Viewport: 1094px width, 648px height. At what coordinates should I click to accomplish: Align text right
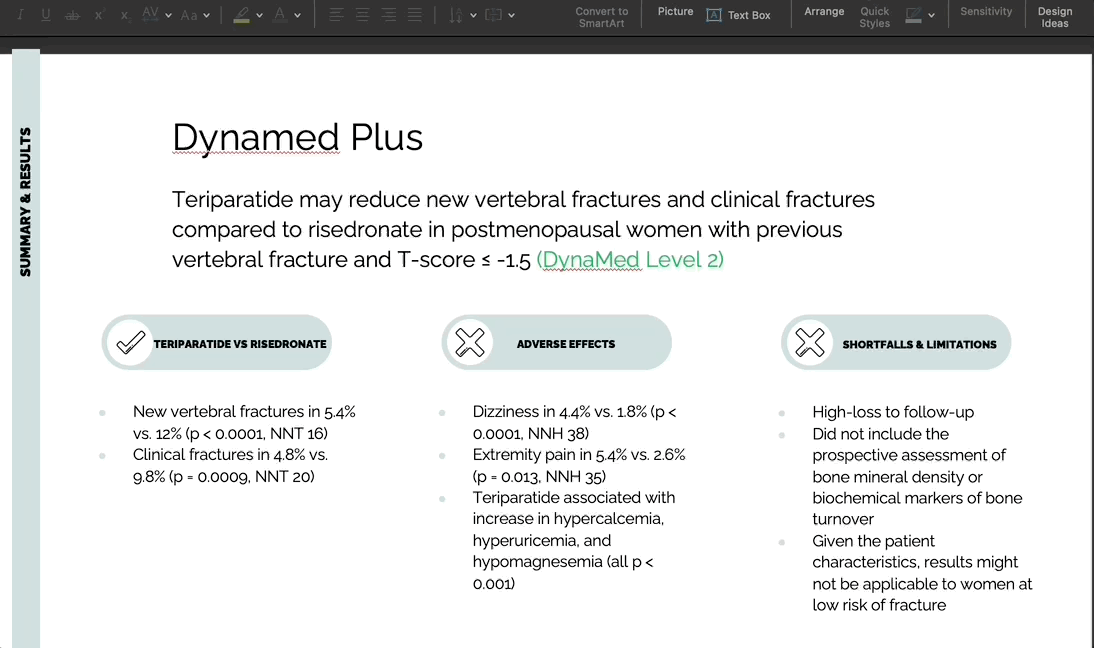389,15
